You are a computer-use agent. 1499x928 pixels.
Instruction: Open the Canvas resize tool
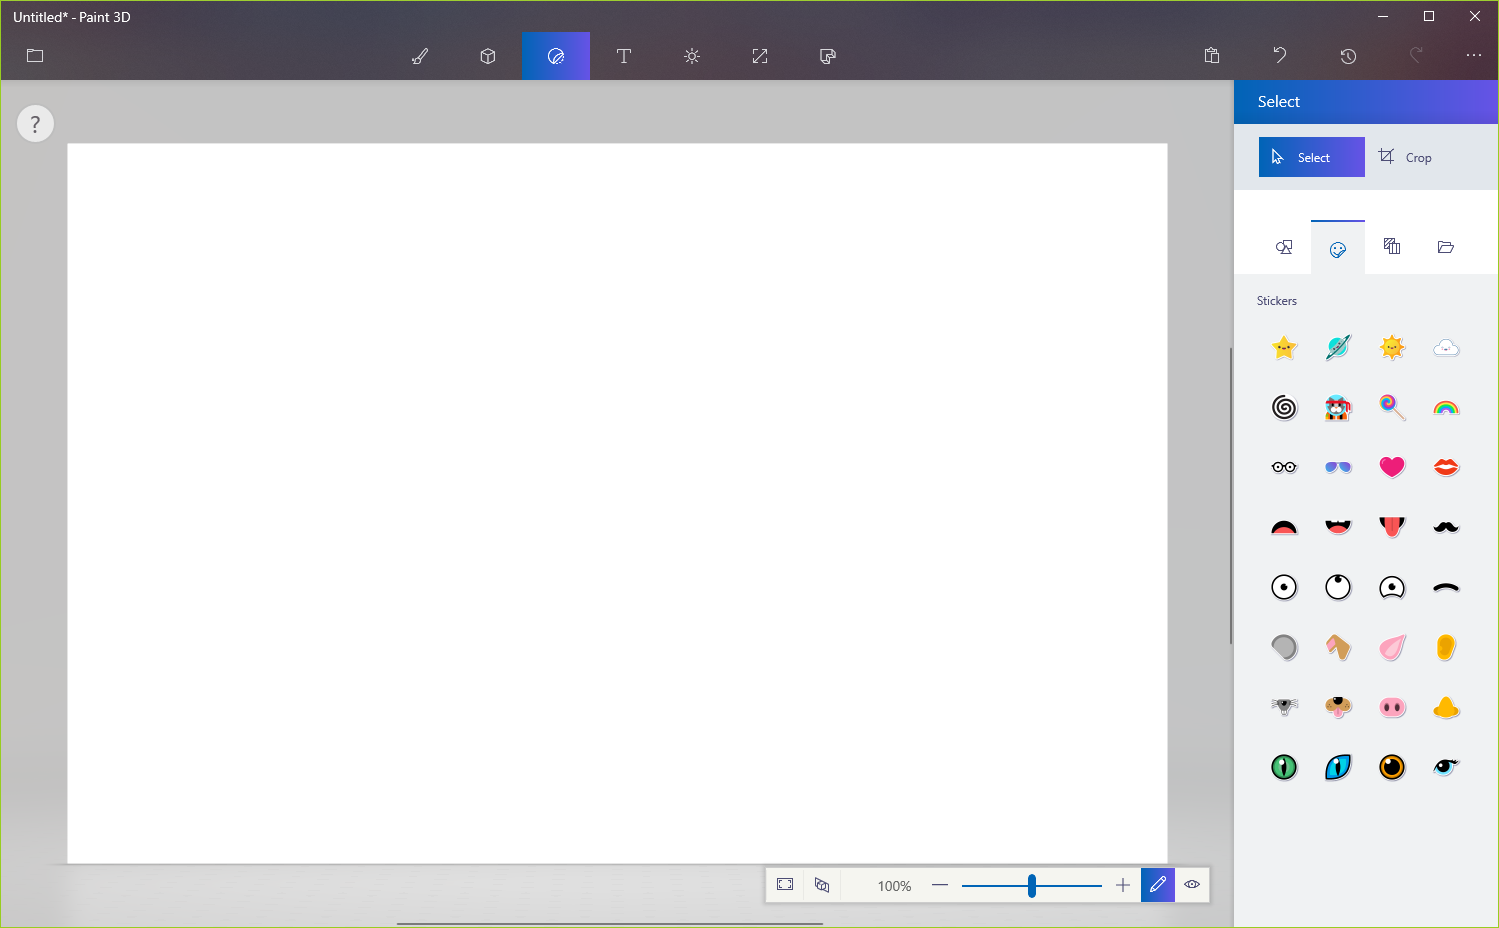click(x=760, y=56)
